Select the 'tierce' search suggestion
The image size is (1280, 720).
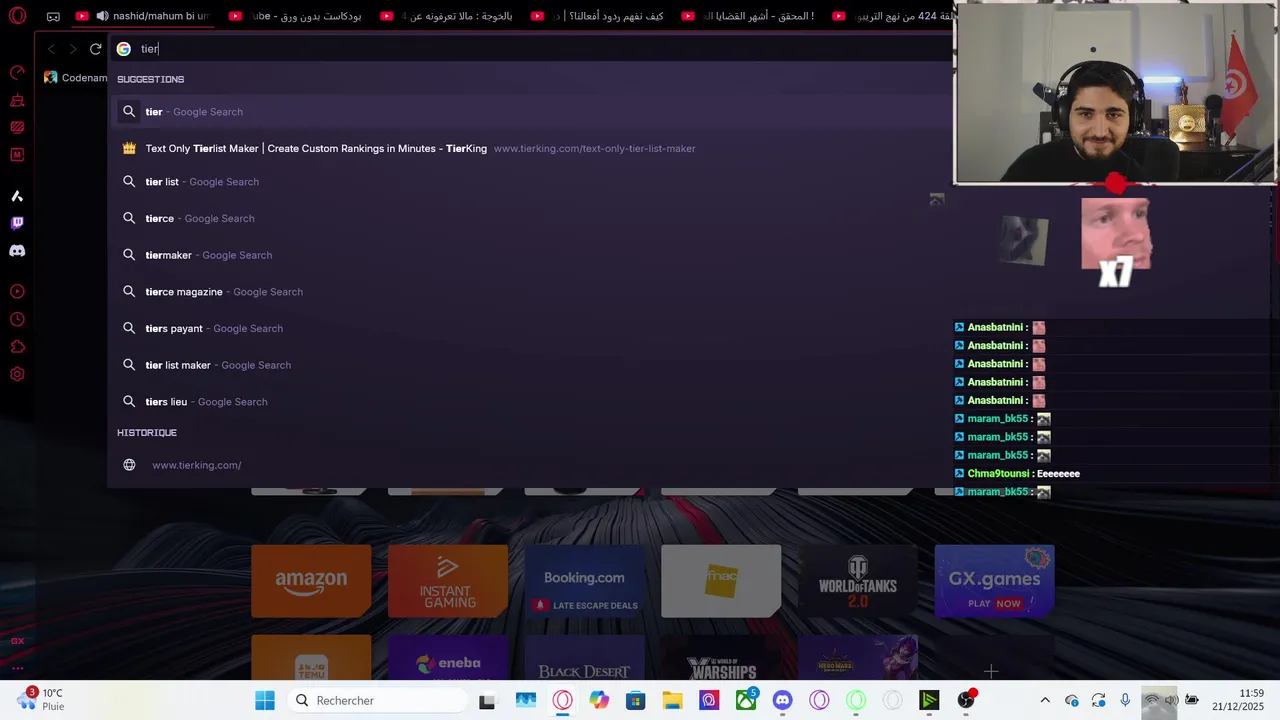point(530,219)
